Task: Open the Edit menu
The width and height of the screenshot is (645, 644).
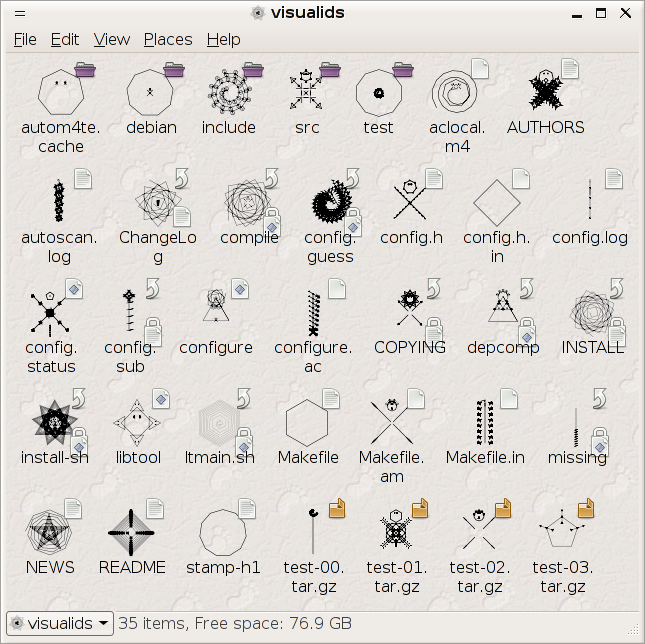Action: point(65,40)
